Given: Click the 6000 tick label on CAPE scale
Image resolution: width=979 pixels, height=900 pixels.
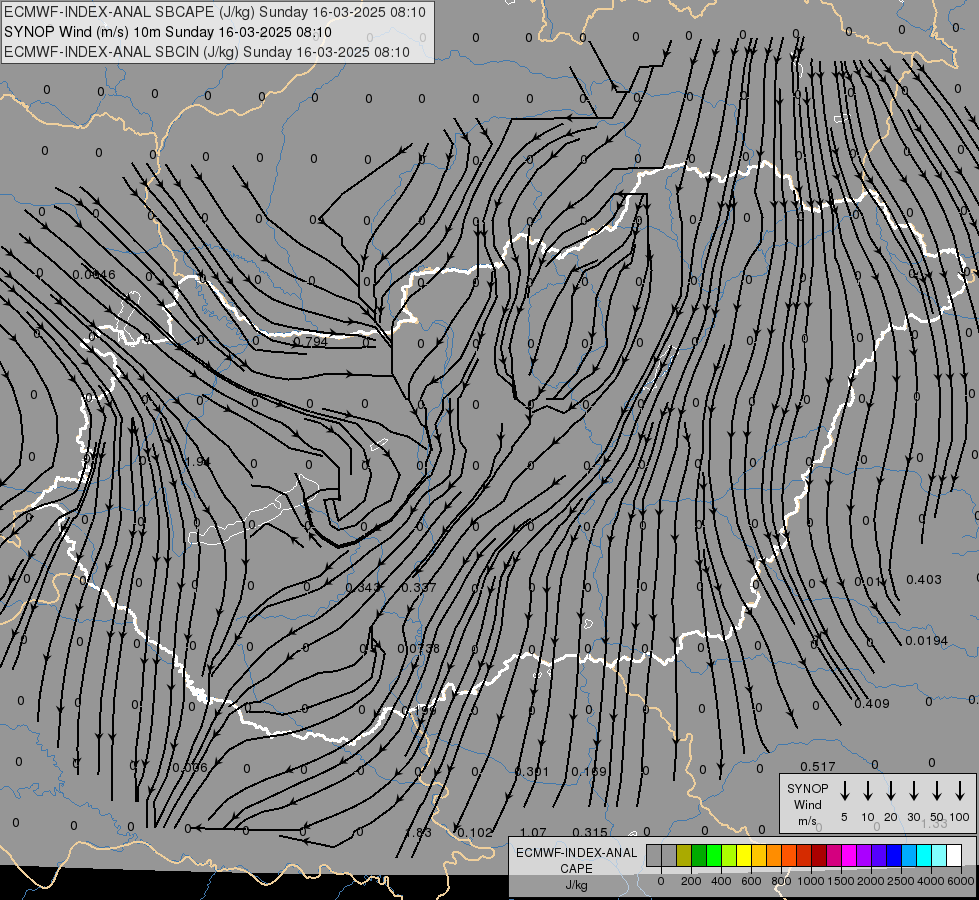Looking at the screenshot, I should 960,881.
